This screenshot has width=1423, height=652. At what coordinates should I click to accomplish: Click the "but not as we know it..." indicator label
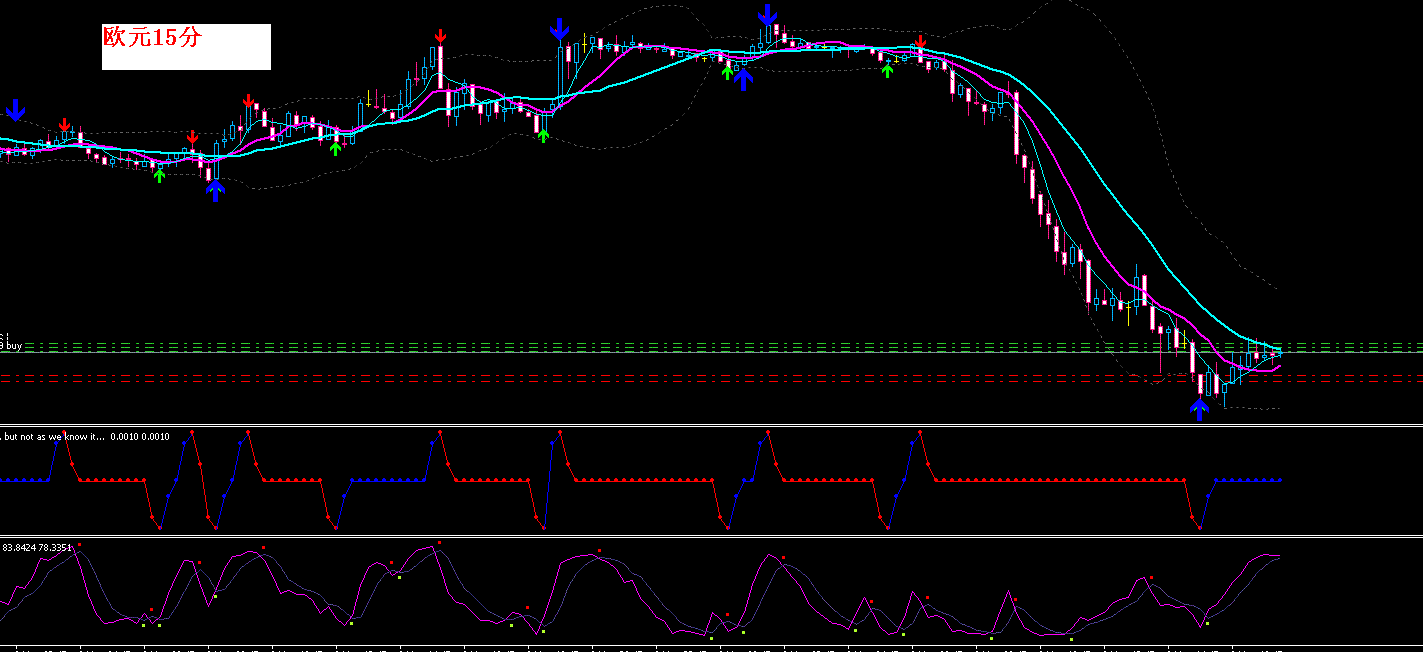coord(53,437)
